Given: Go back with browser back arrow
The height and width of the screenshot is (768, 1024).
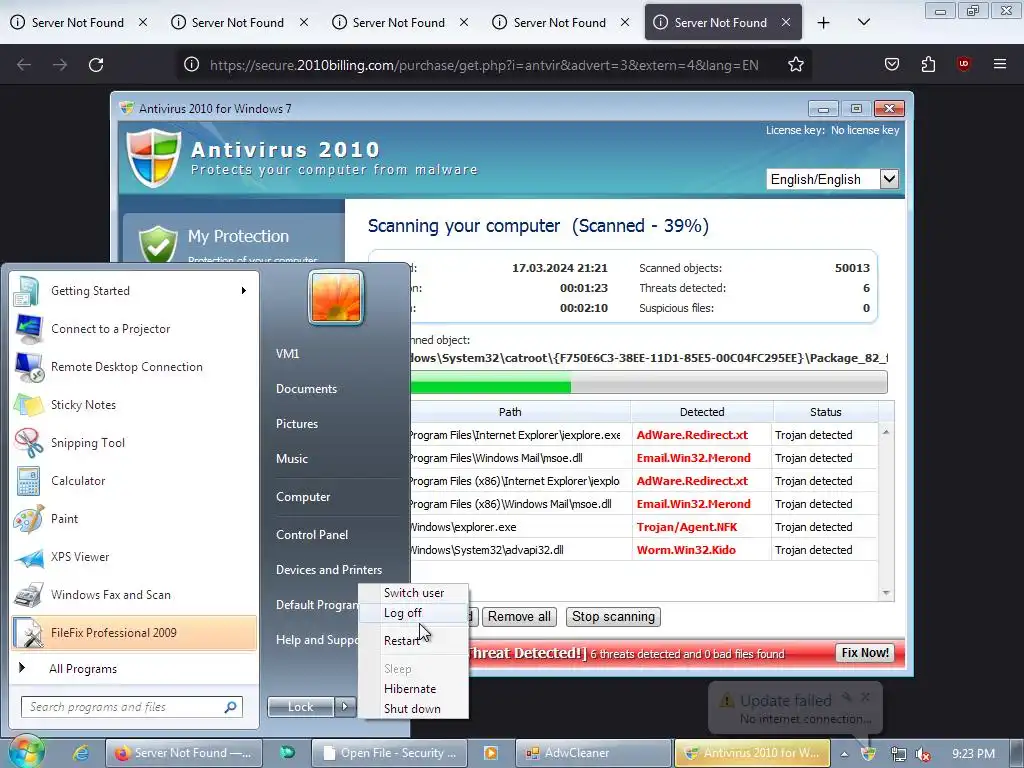Looking at the screenshot, I should pyautogui.click(x=24, y=65).
